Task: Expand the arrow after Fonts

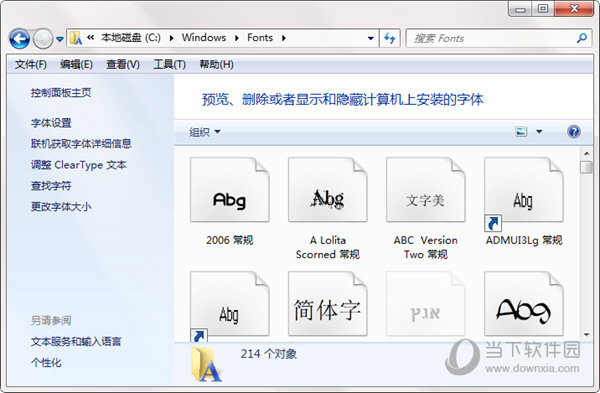Action: [x=284, y=38]
